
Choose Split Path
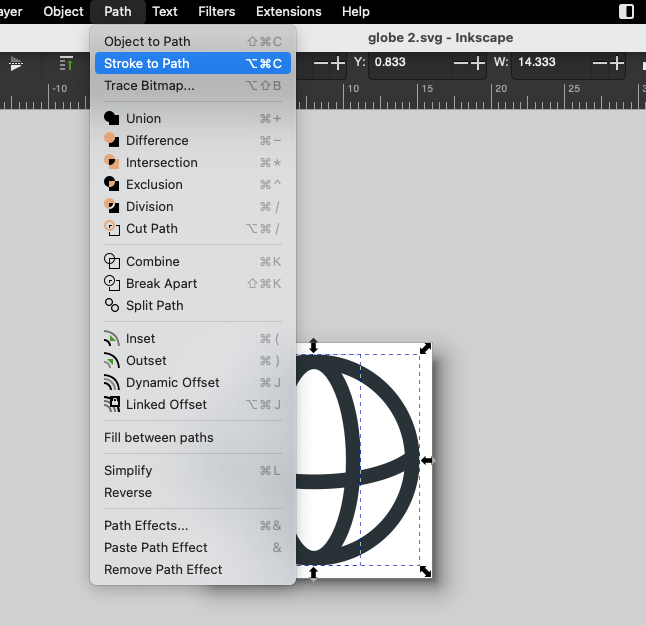point(193,305)
